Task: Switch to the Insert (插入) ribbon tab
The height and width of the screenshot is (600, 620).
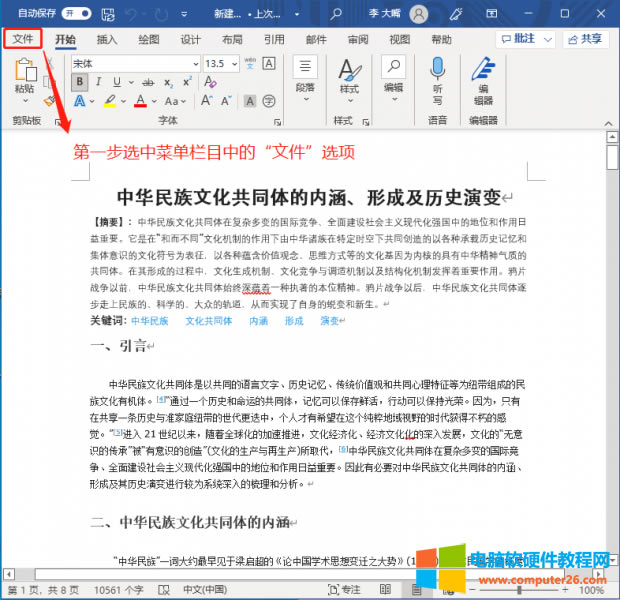Action: click(107, 39)
